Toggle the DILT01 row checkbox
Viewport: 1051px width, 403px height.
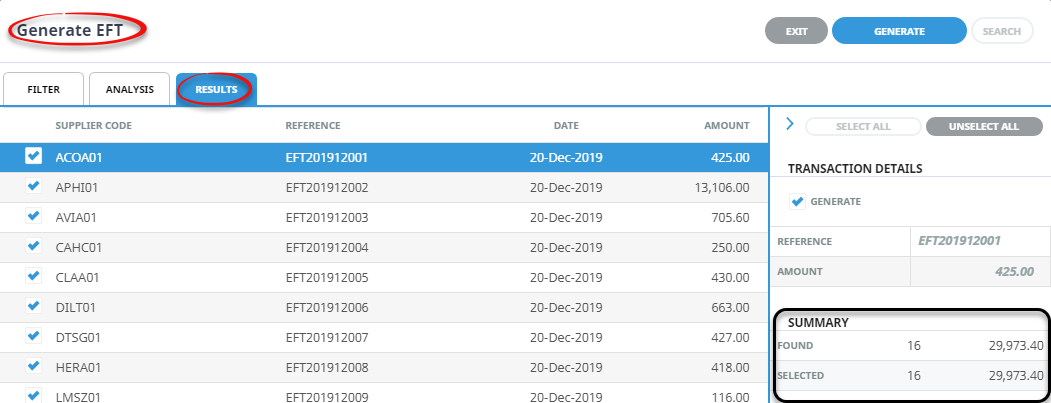(x=33, y=306)
